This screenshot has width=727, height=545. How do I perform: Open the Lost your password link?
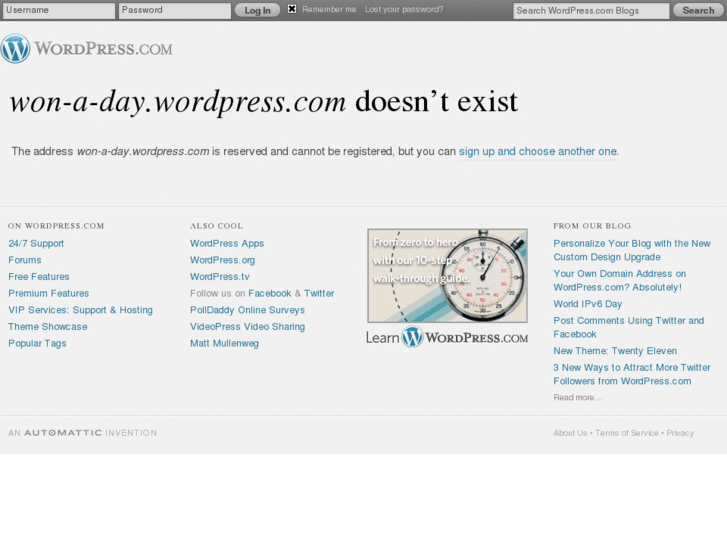click(404, 9)
